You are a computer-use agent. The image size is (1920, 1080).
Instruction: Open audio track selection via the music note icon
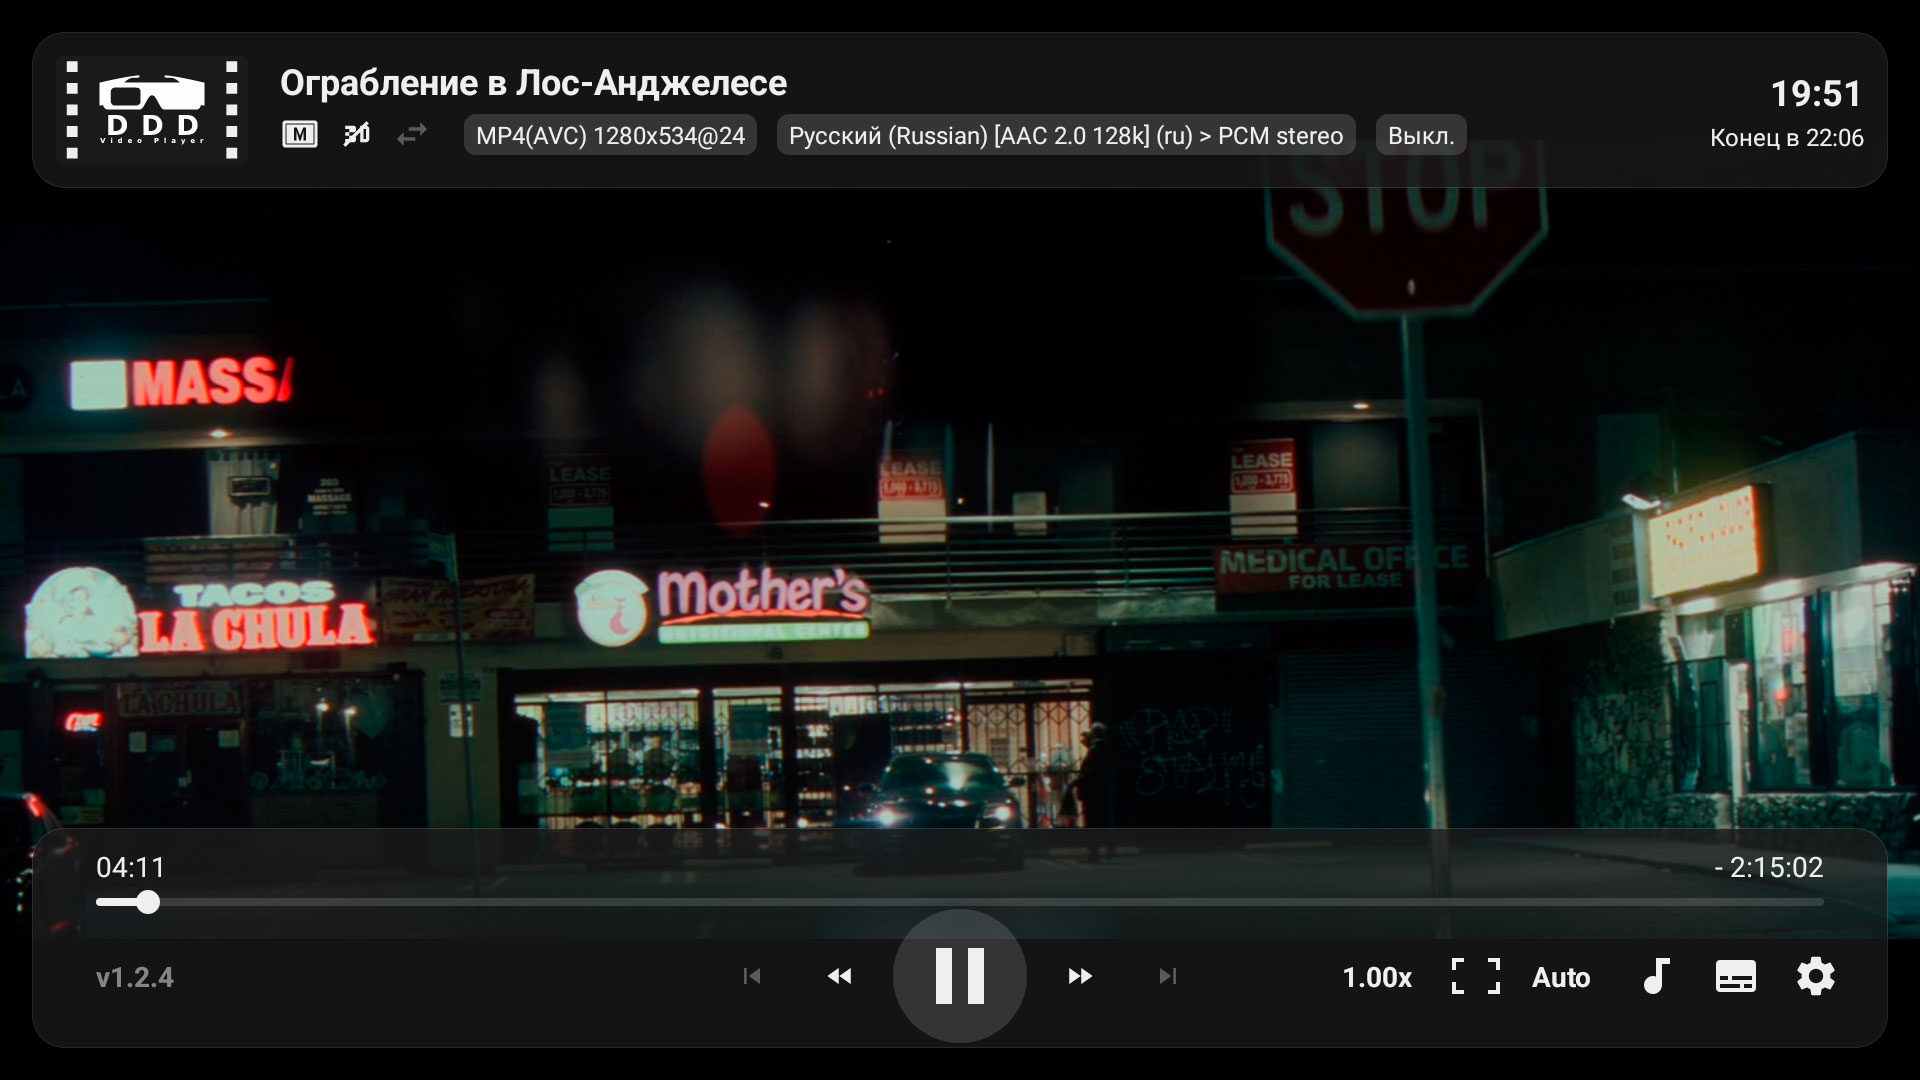1656,976
